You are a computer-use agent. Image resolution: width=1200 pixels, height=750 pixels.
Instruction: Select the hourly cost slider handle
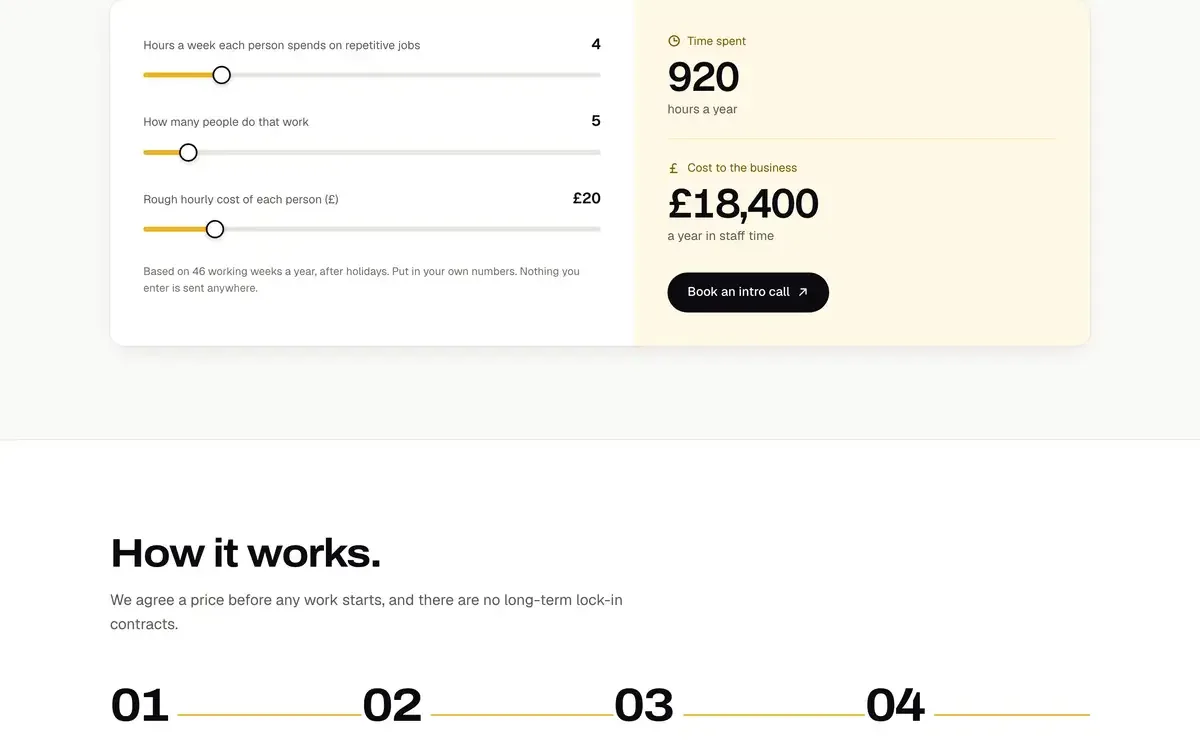coord(215,229)
